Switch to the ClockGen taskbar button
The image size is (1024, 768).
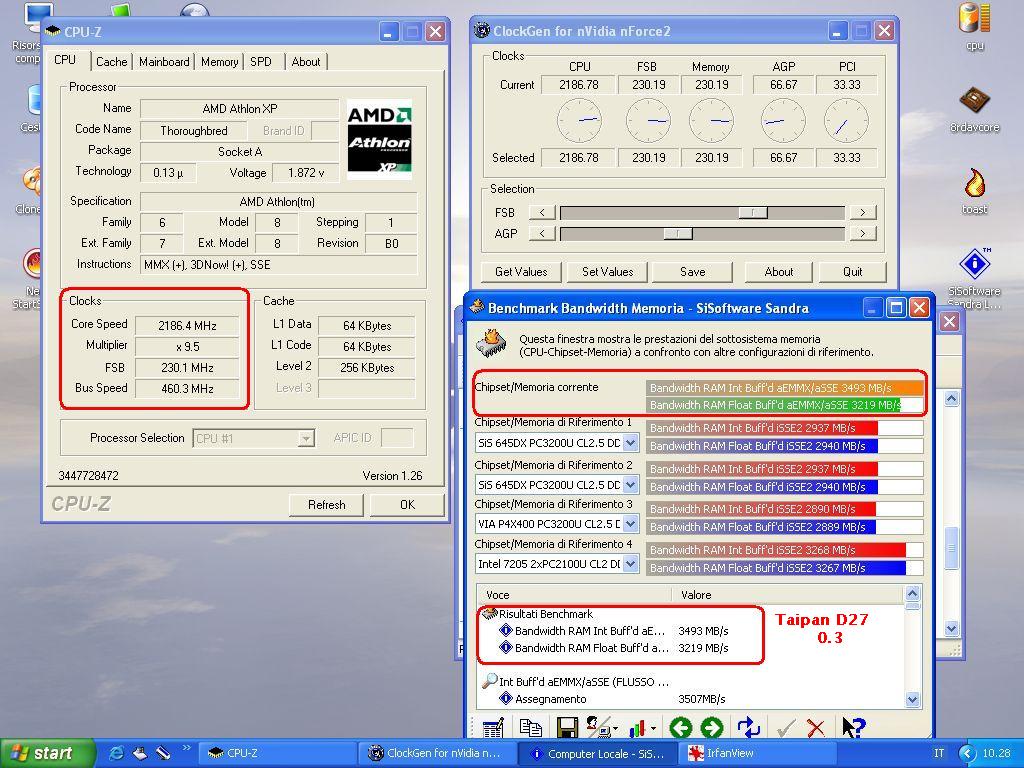point(438,754)
